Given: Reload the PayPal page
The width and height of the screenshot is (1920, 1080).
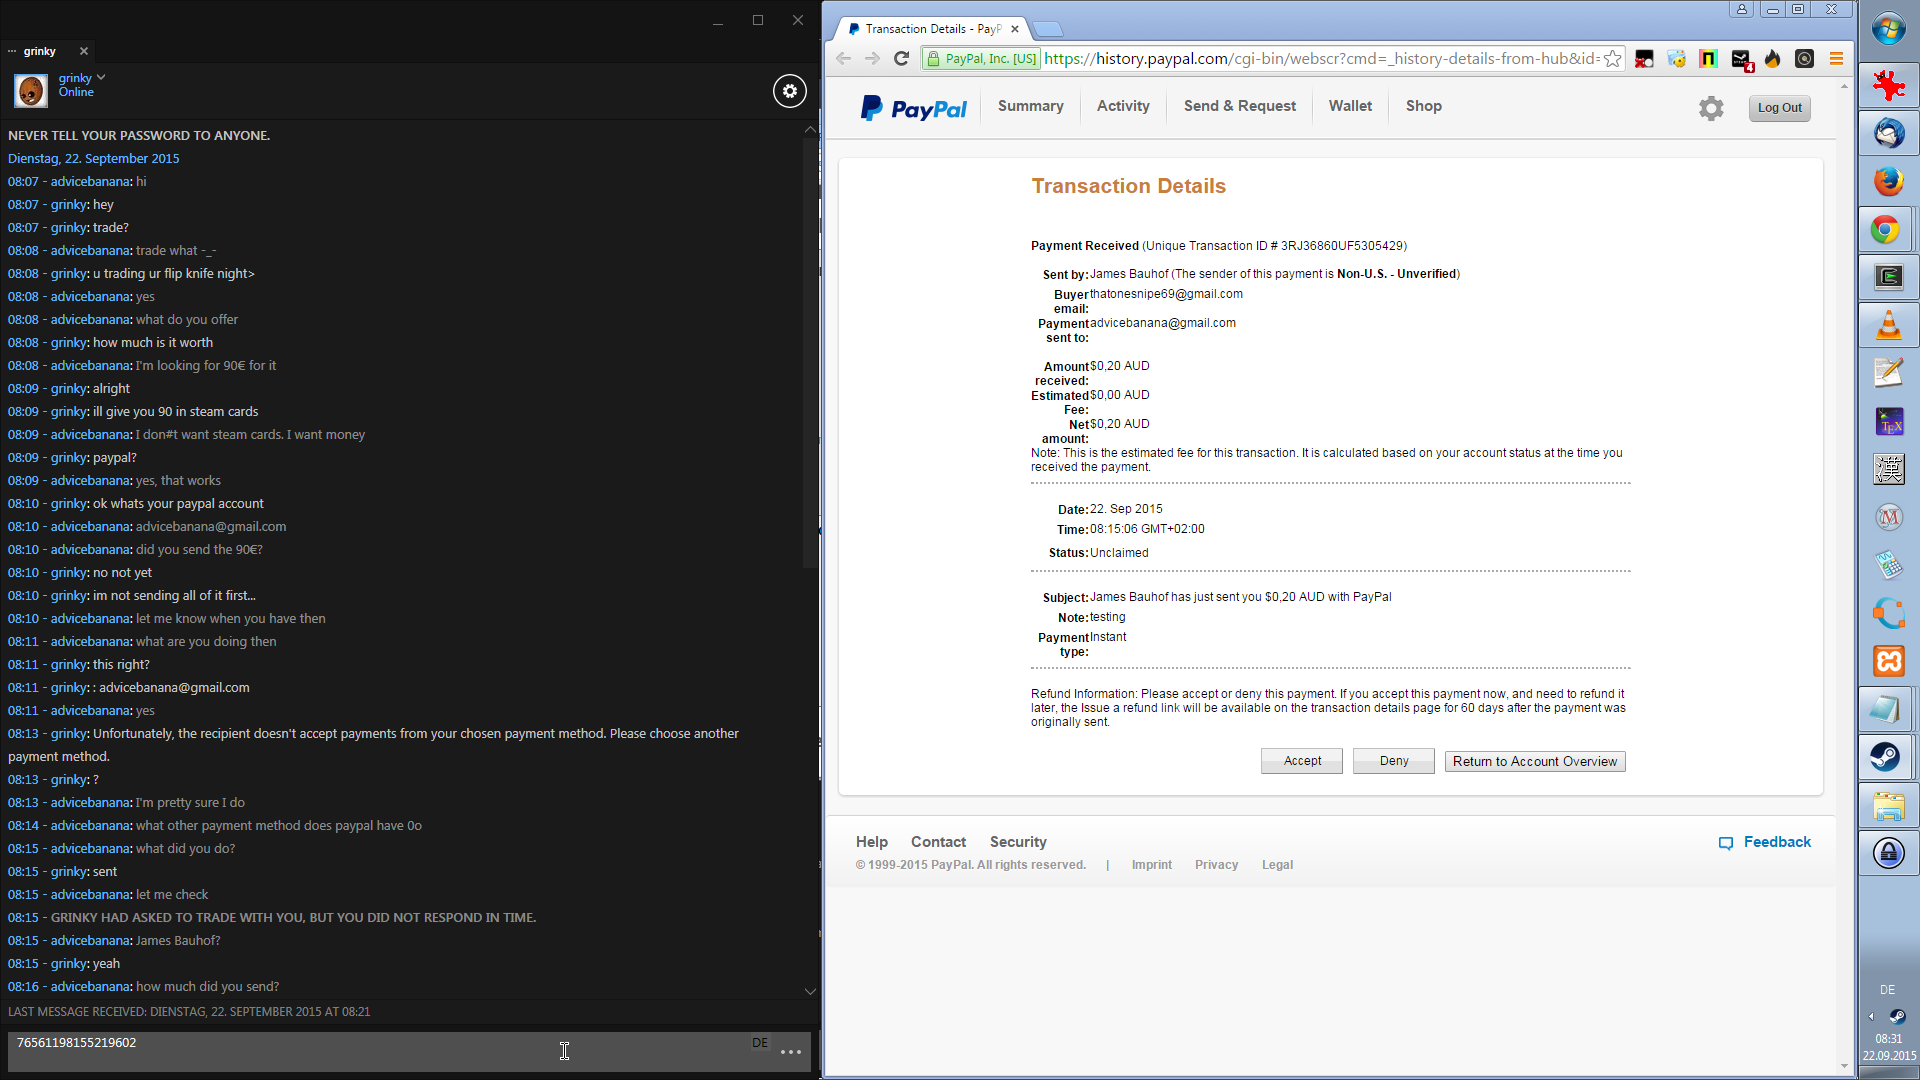Looking at the screenshot, I should click(901, 59).
